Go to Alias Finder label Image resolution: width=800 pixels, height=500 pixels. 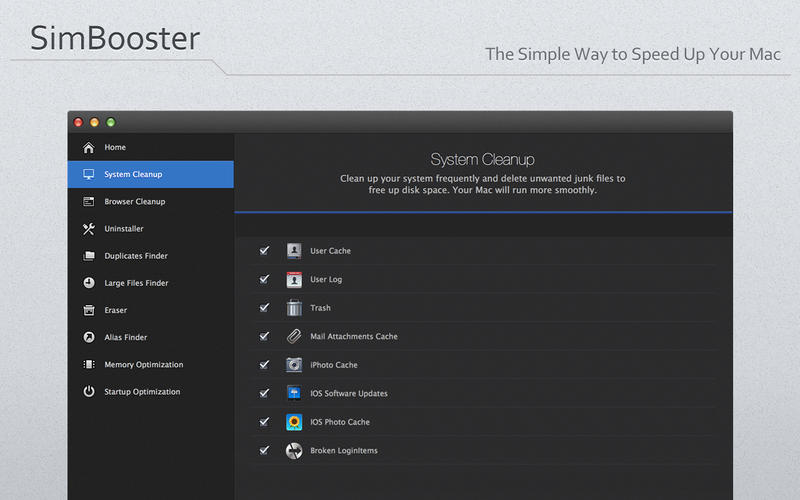(126, 337)
